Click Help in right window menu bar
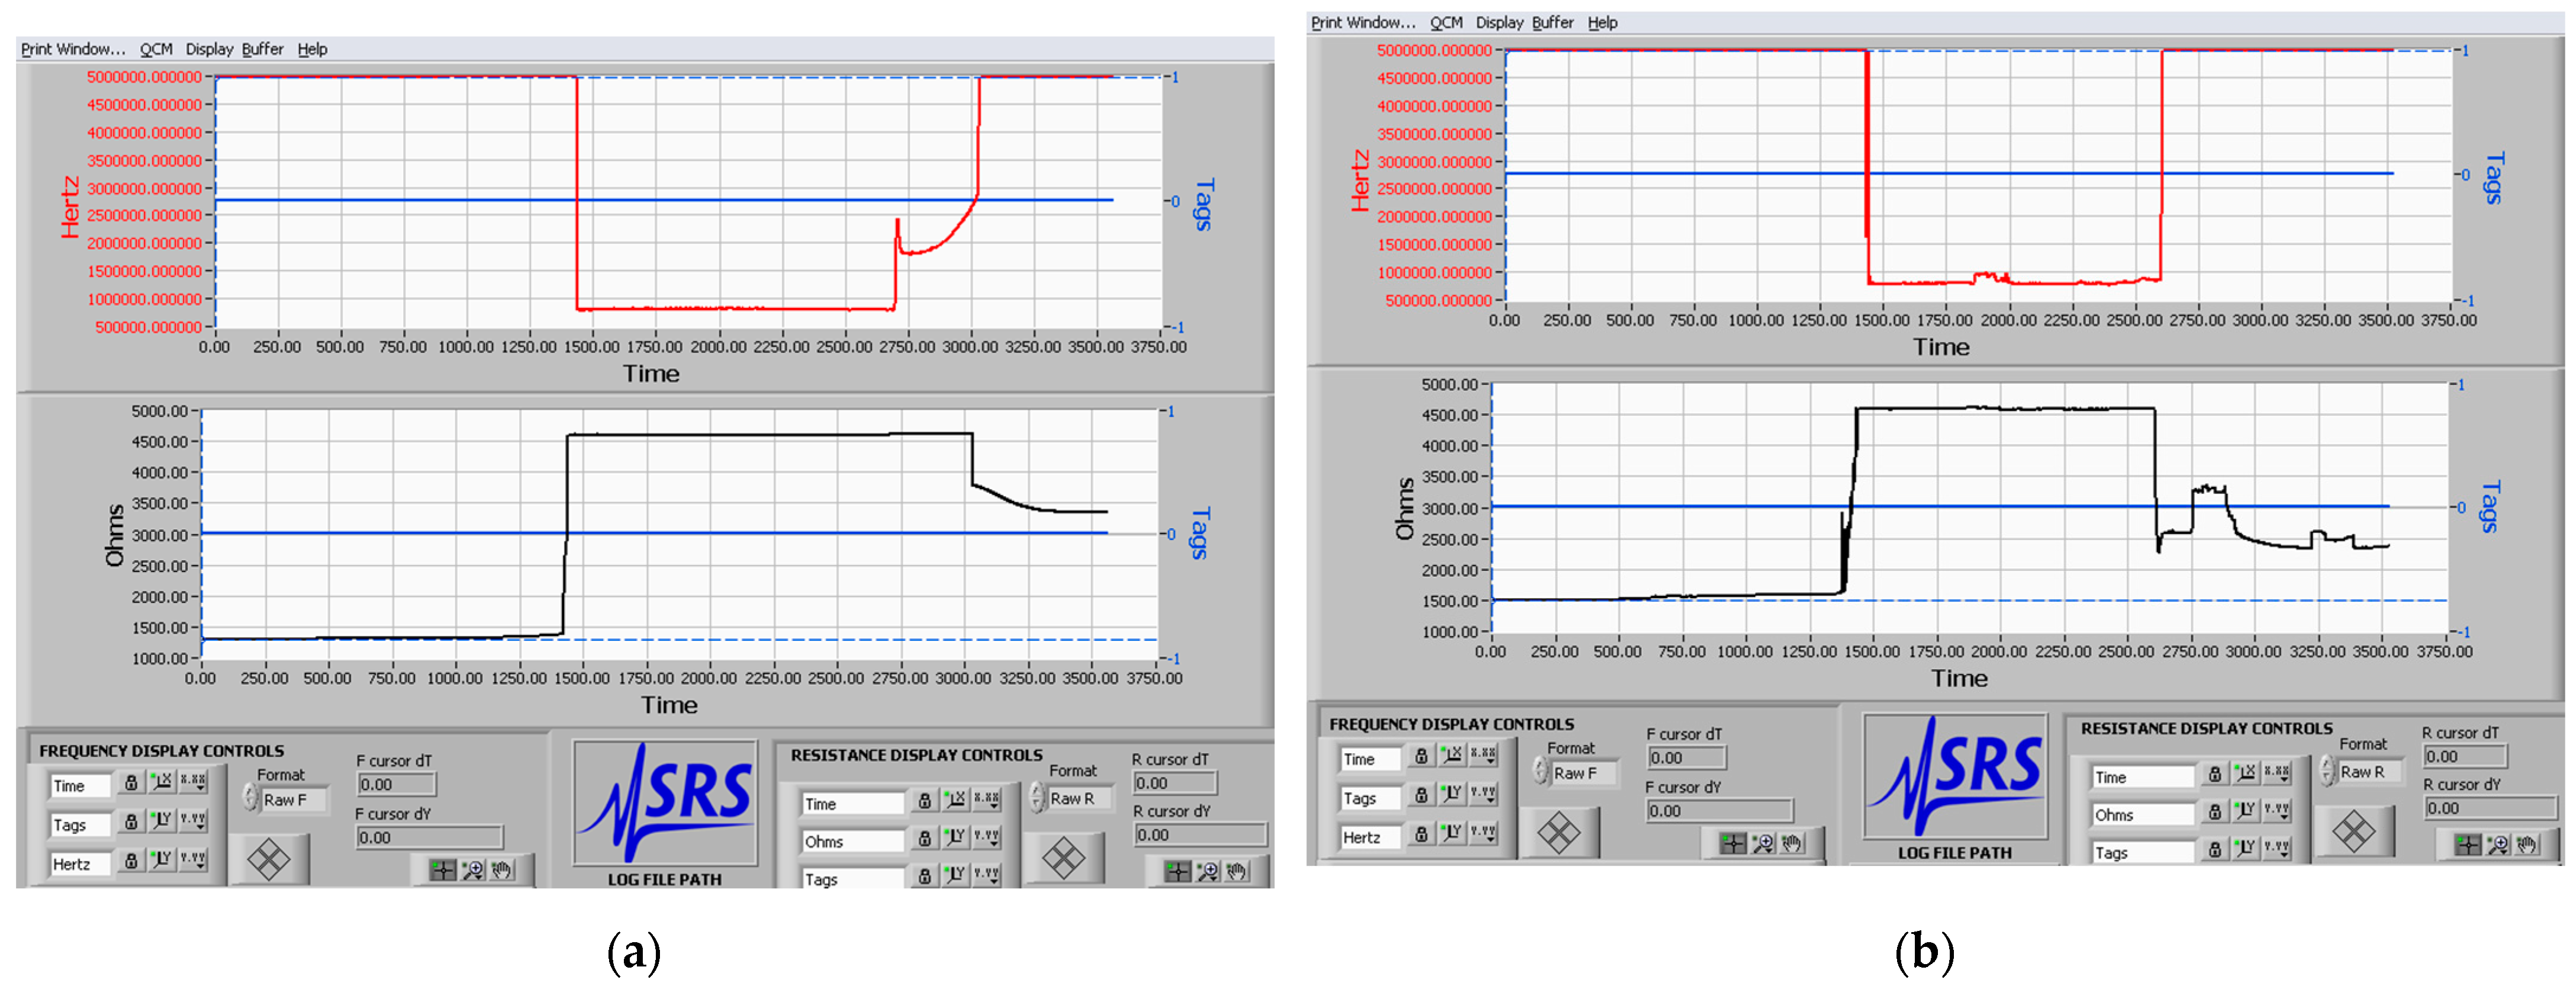Image resolution: width=2576 pixels, height=986 pixels. click(x=1602, y=22)
